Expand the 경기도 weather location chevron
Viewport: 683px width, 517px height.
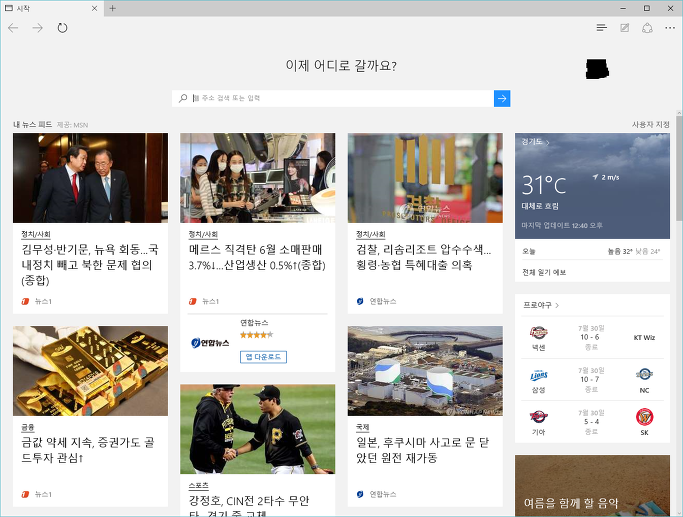pos(548,142)
